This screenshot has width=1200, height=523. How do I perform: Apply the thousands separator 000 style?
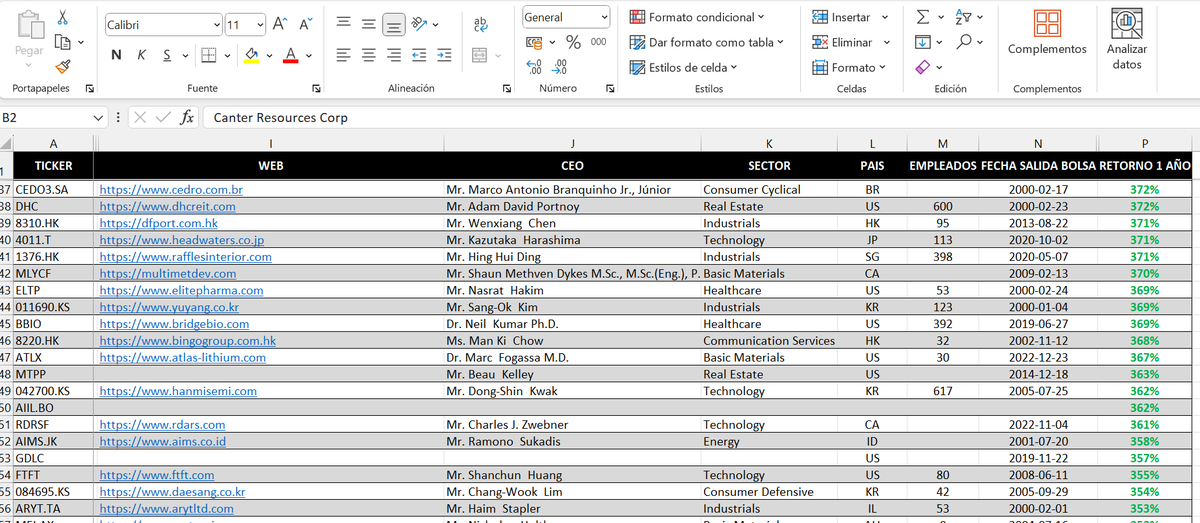[598, 42]
